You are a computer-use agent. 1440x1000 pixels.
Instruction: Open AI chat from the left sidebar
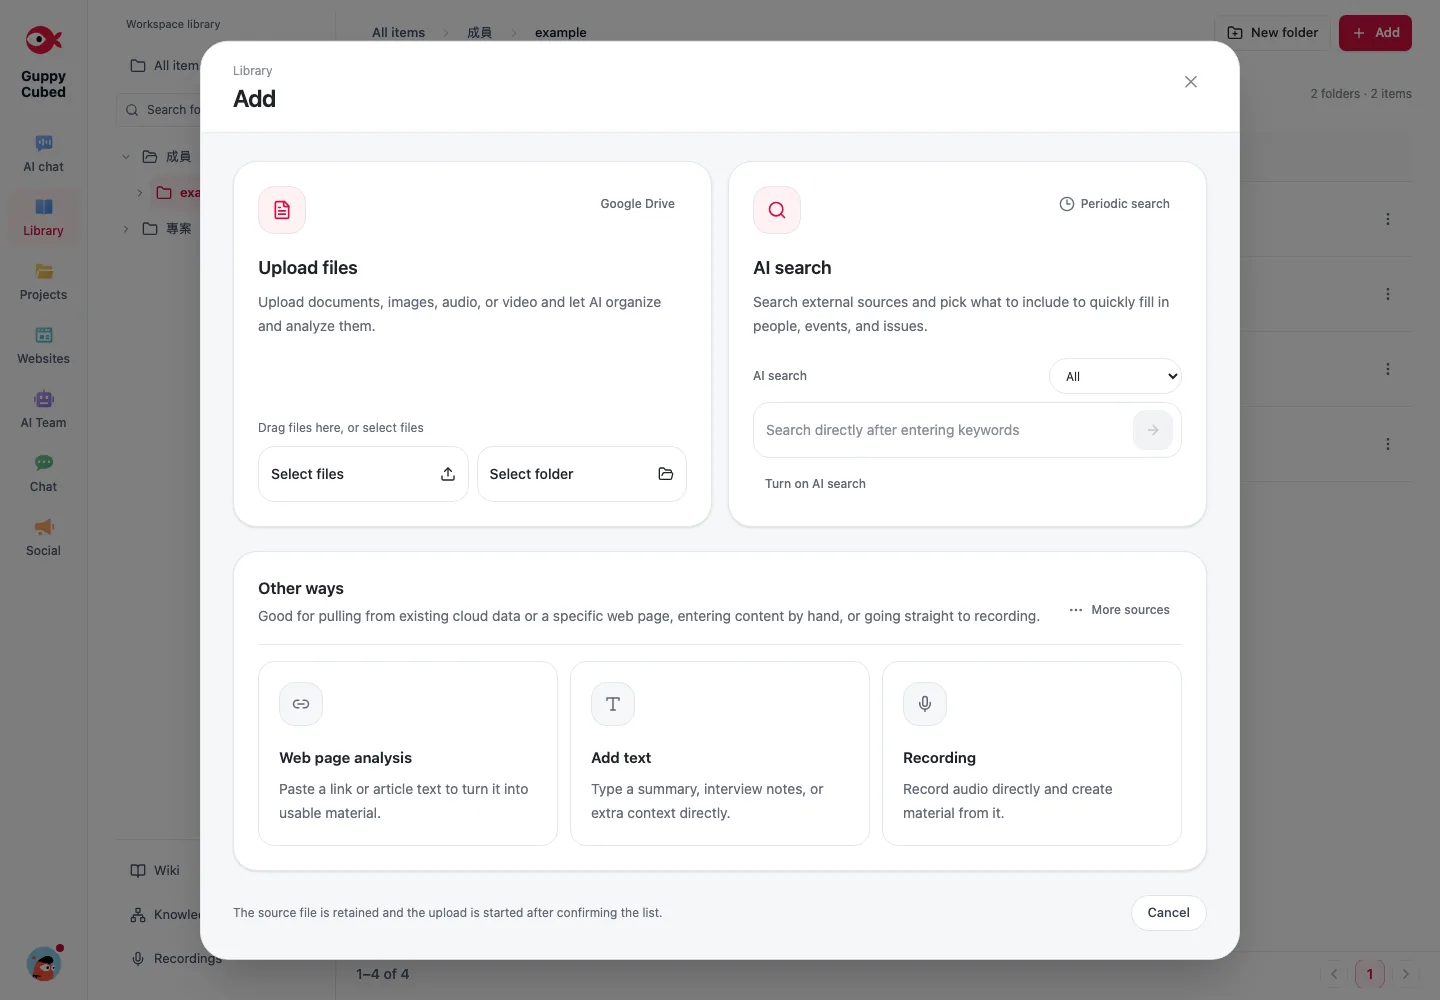point(43,154)
